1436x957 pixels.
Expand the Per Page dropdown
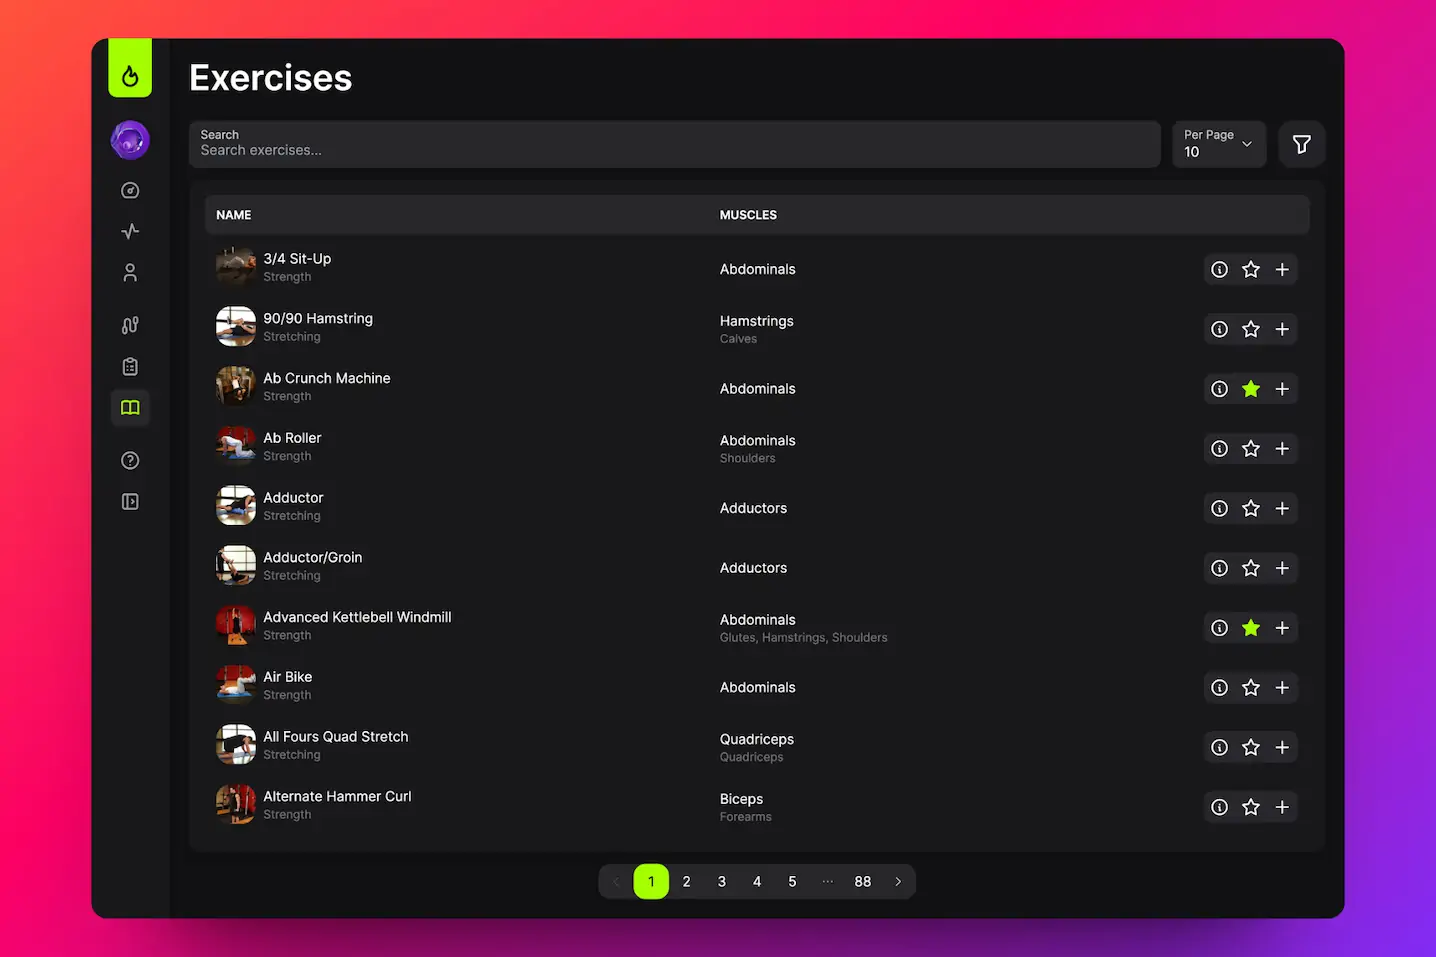pos(1217,144)
